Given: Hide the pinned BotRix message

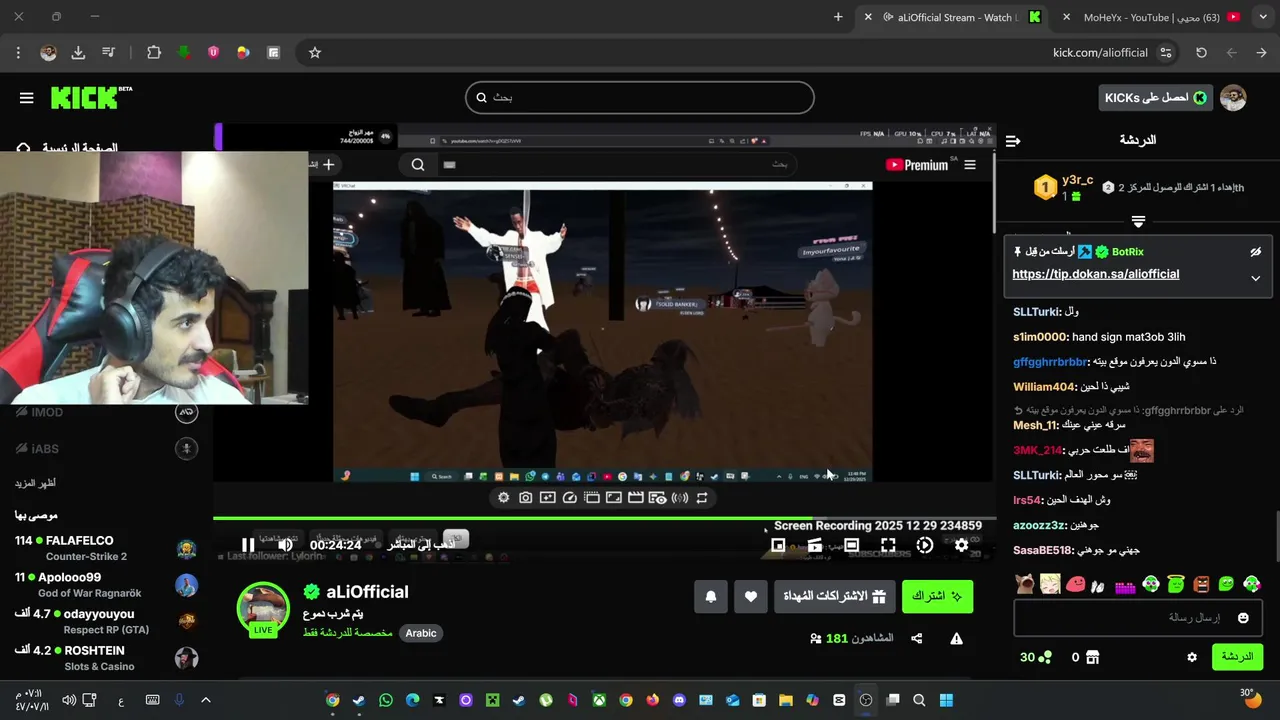Looking at the screenshot, I should (1256, 252).
